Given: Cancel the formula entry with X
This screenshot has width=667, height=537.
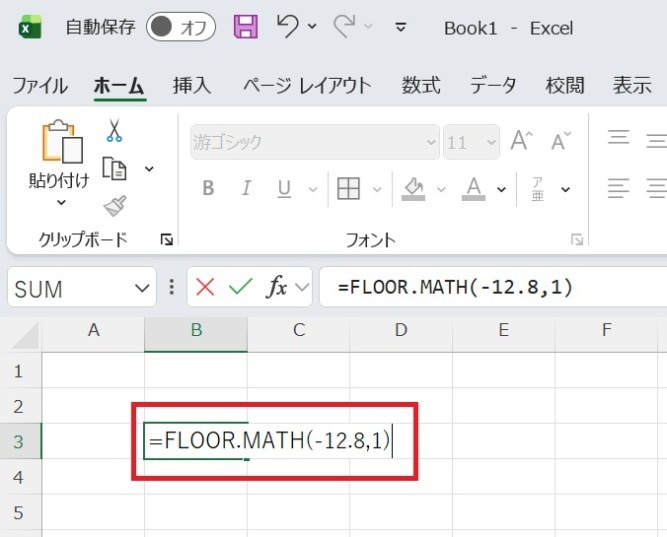Looking at the screenshot, I should pos(205,287).
